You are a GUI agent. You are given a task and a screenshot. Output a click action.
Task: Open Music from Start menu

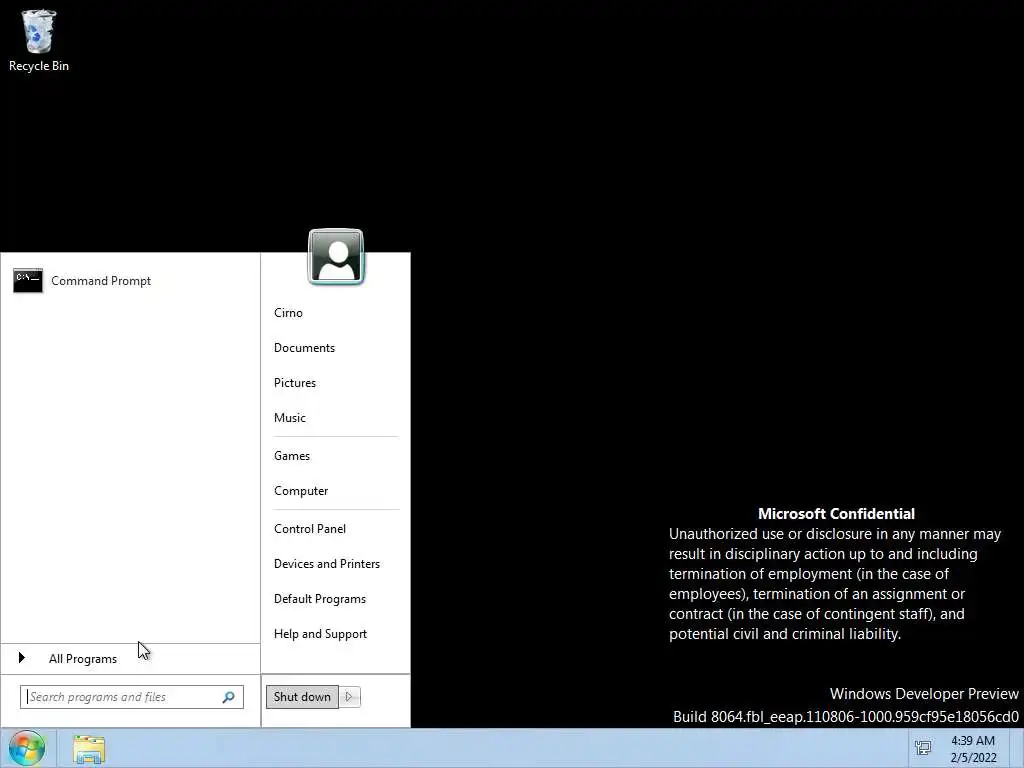(x=289, y=418)
